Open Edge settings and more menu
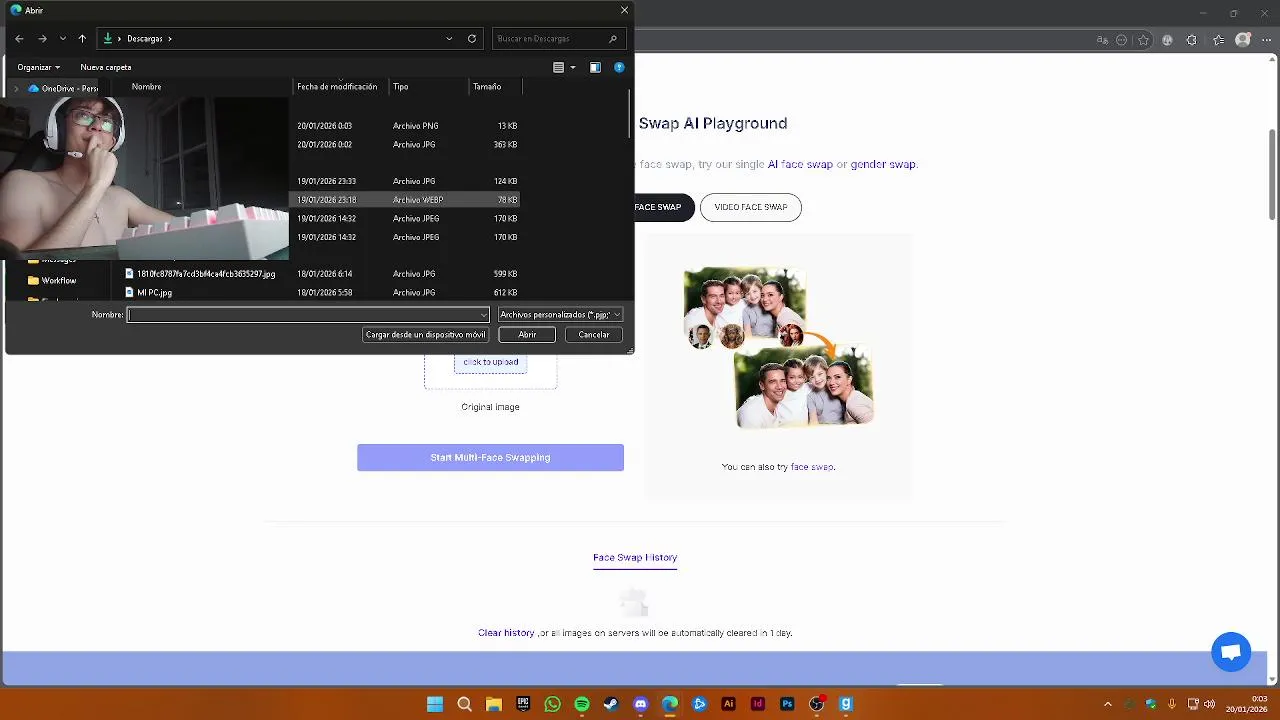This screenshot has height=720, width=1280. click(1267, 40)
